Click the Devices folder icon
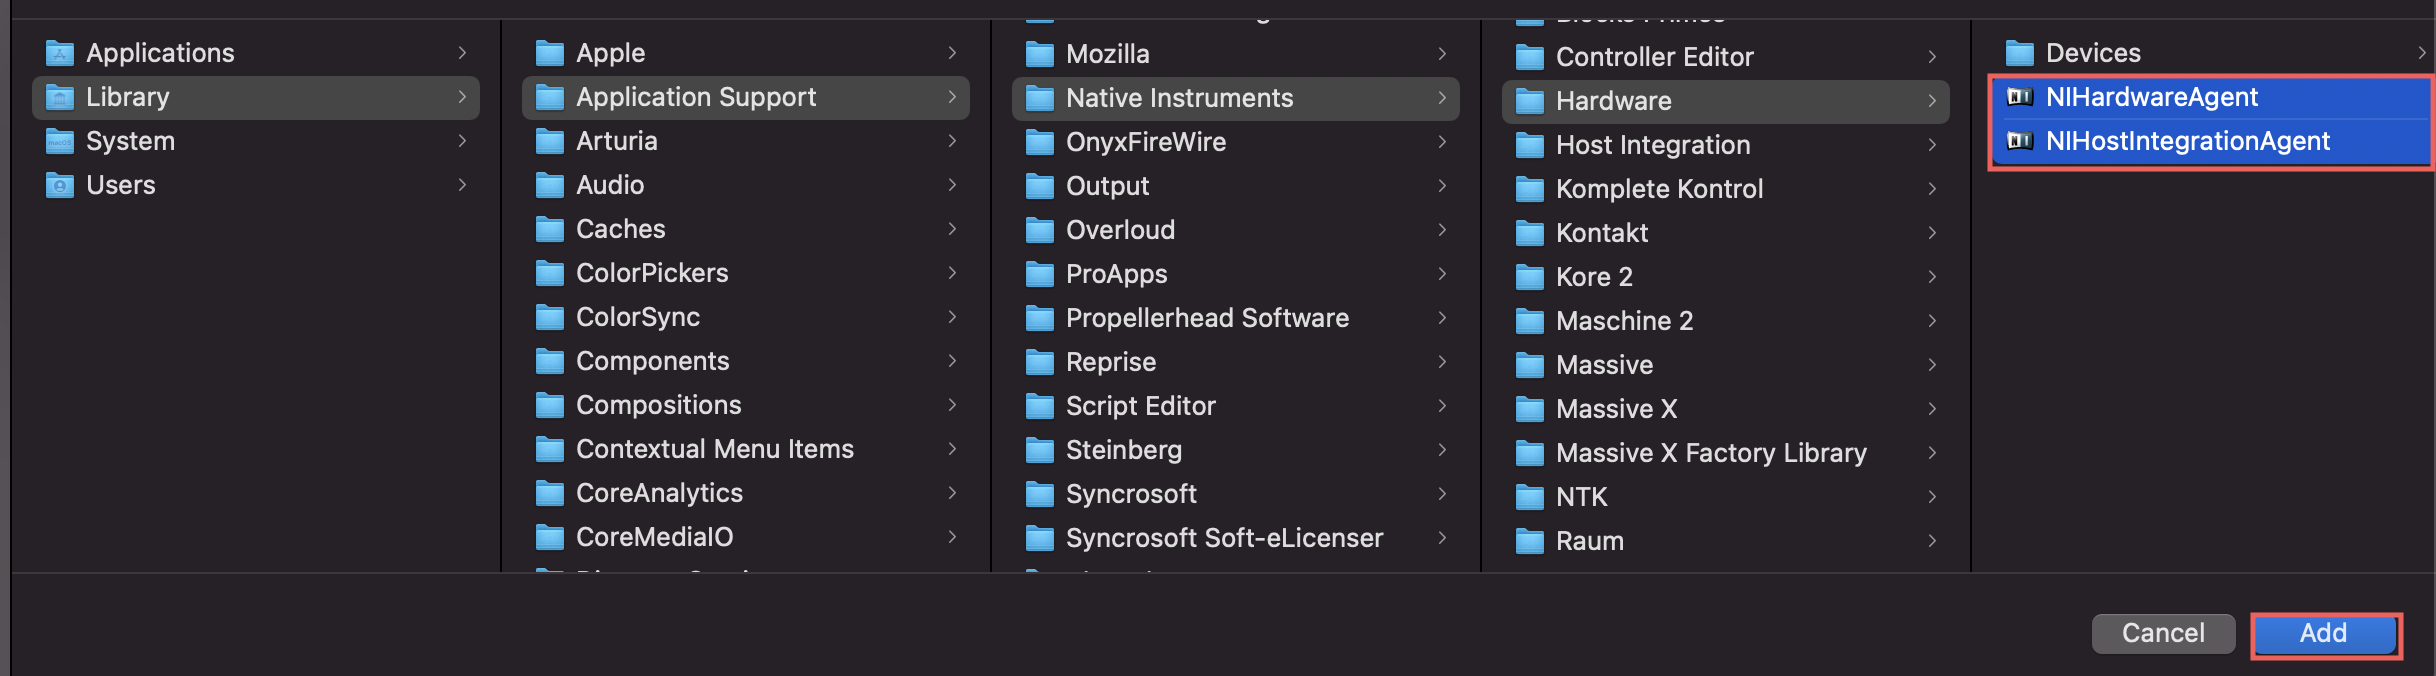Viewport: 2436px width, 676px height. click(x=2020, y=53)
